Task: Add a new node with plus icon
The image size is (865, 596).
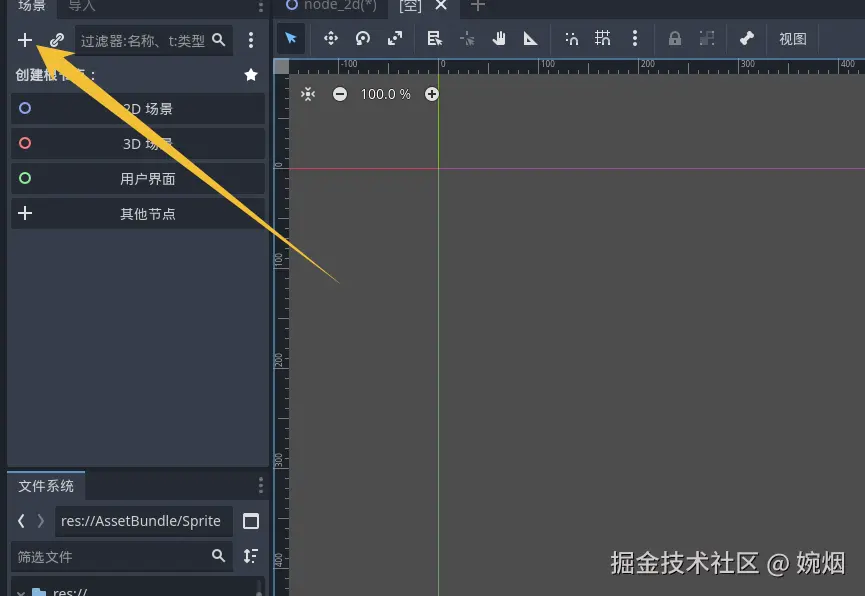Action: pos(25,40)
